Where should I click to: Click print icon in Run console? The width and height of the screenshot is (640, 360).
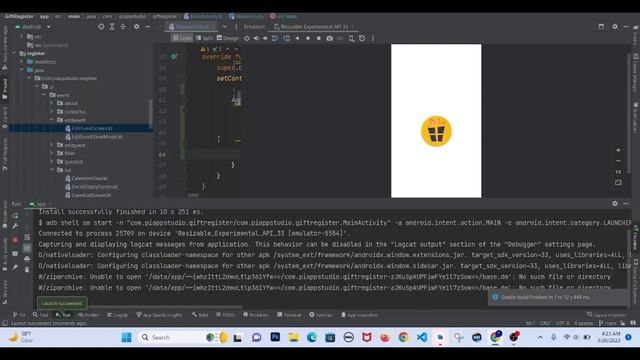pos(27,259)
